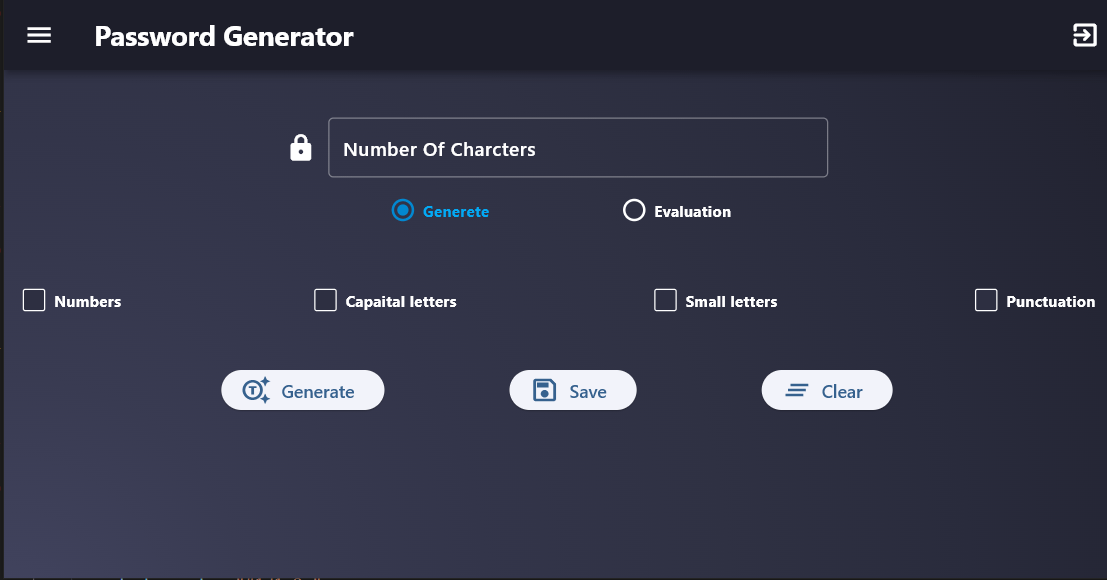Open the hamburger navigation menu
1107x580 pixels.
tap(39, 36)
